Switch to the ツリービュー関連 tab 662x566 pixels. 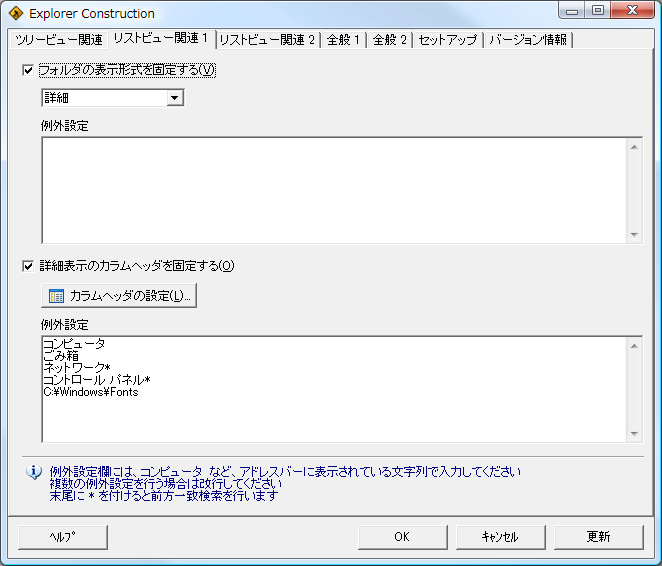[x=58, y=40]
